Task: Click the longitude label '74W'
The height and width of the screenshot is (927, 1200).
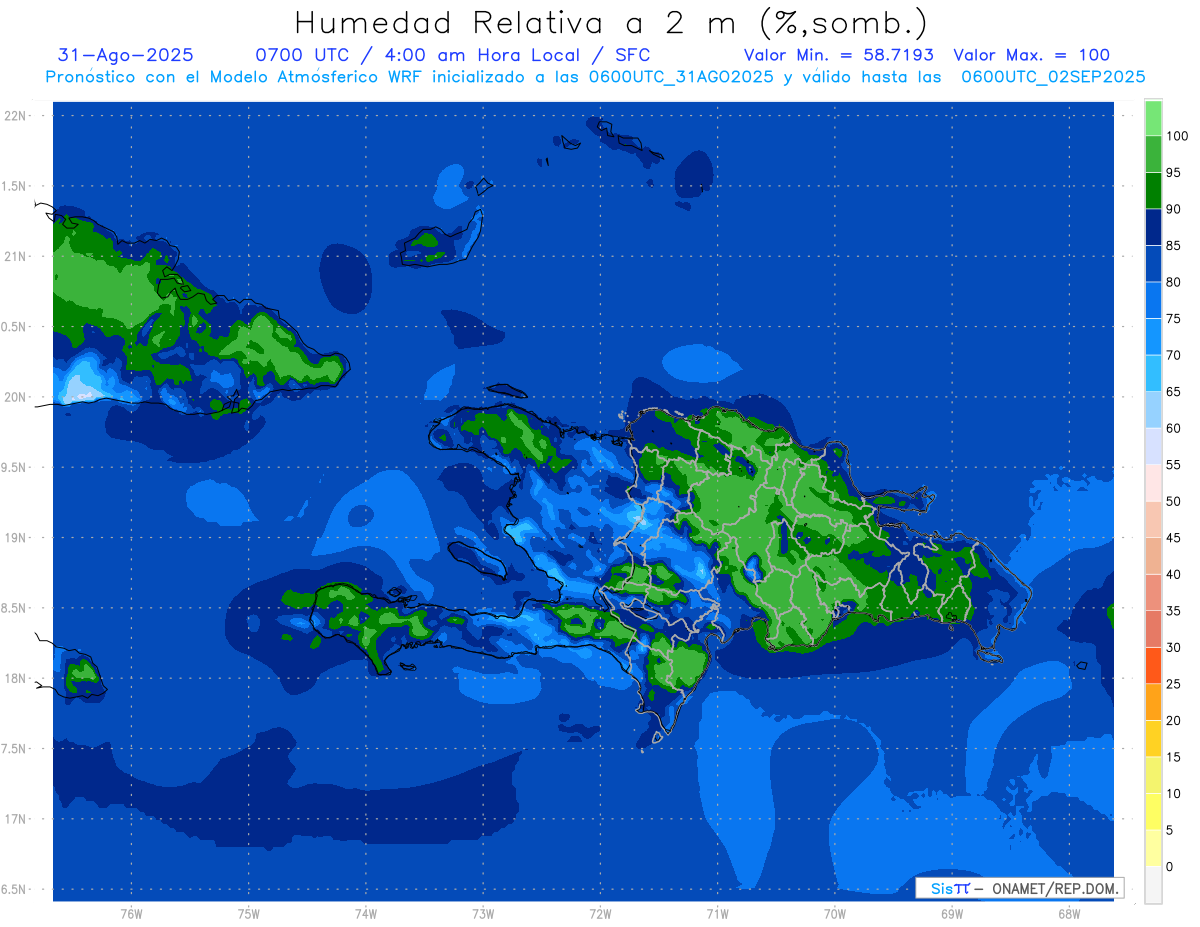Action: (366, 914)
